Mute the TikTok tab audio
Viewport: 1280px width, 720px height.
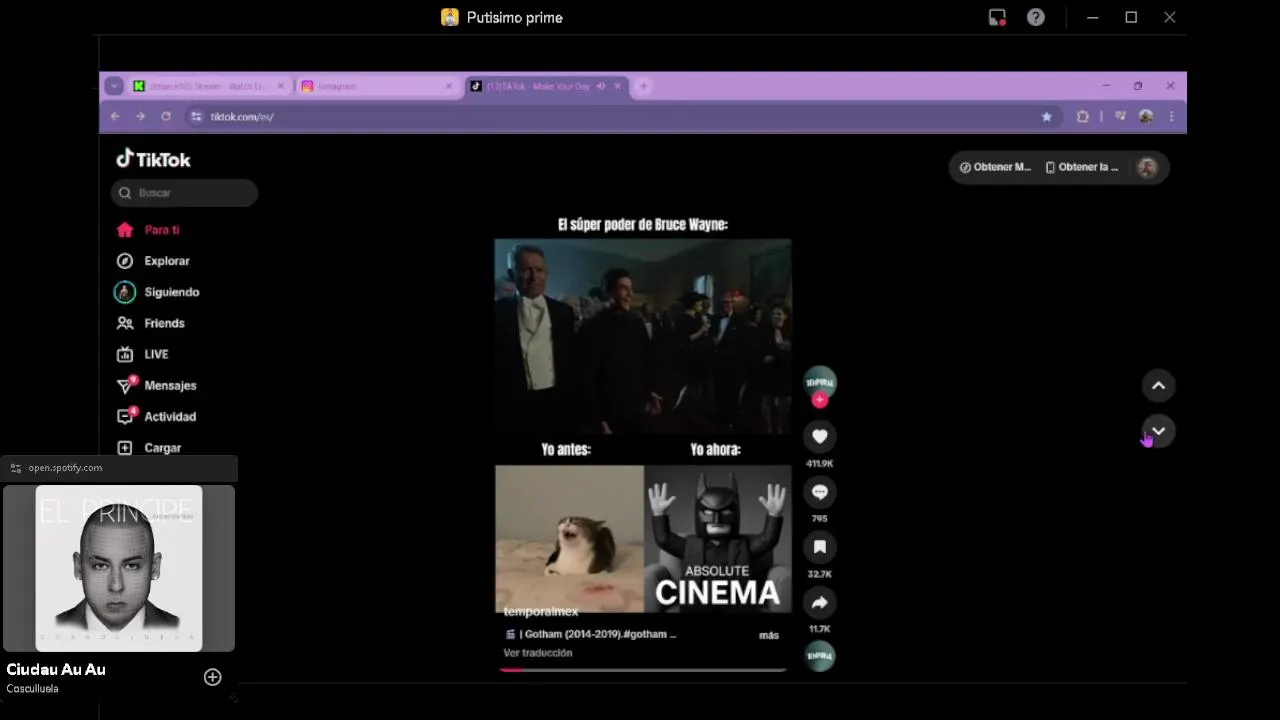[x=601, y=86]
